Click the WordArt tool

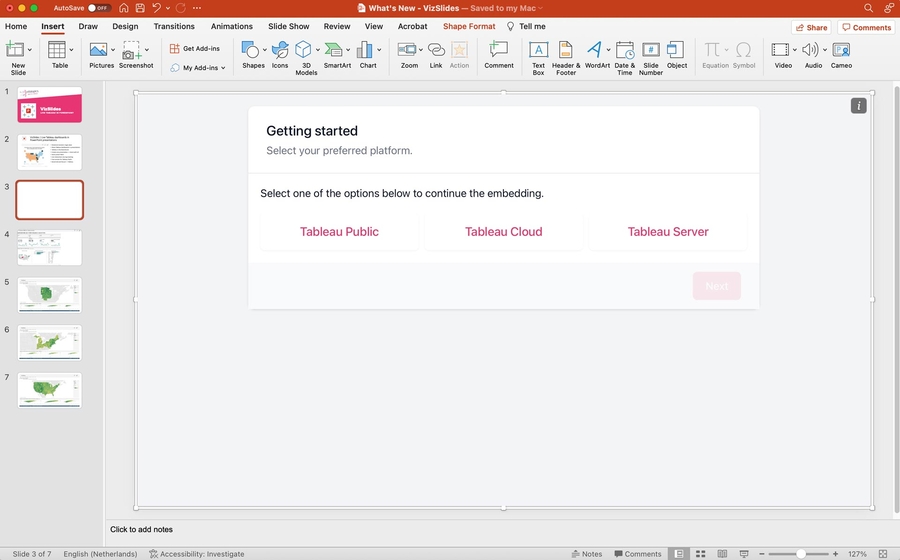[596, 53]
